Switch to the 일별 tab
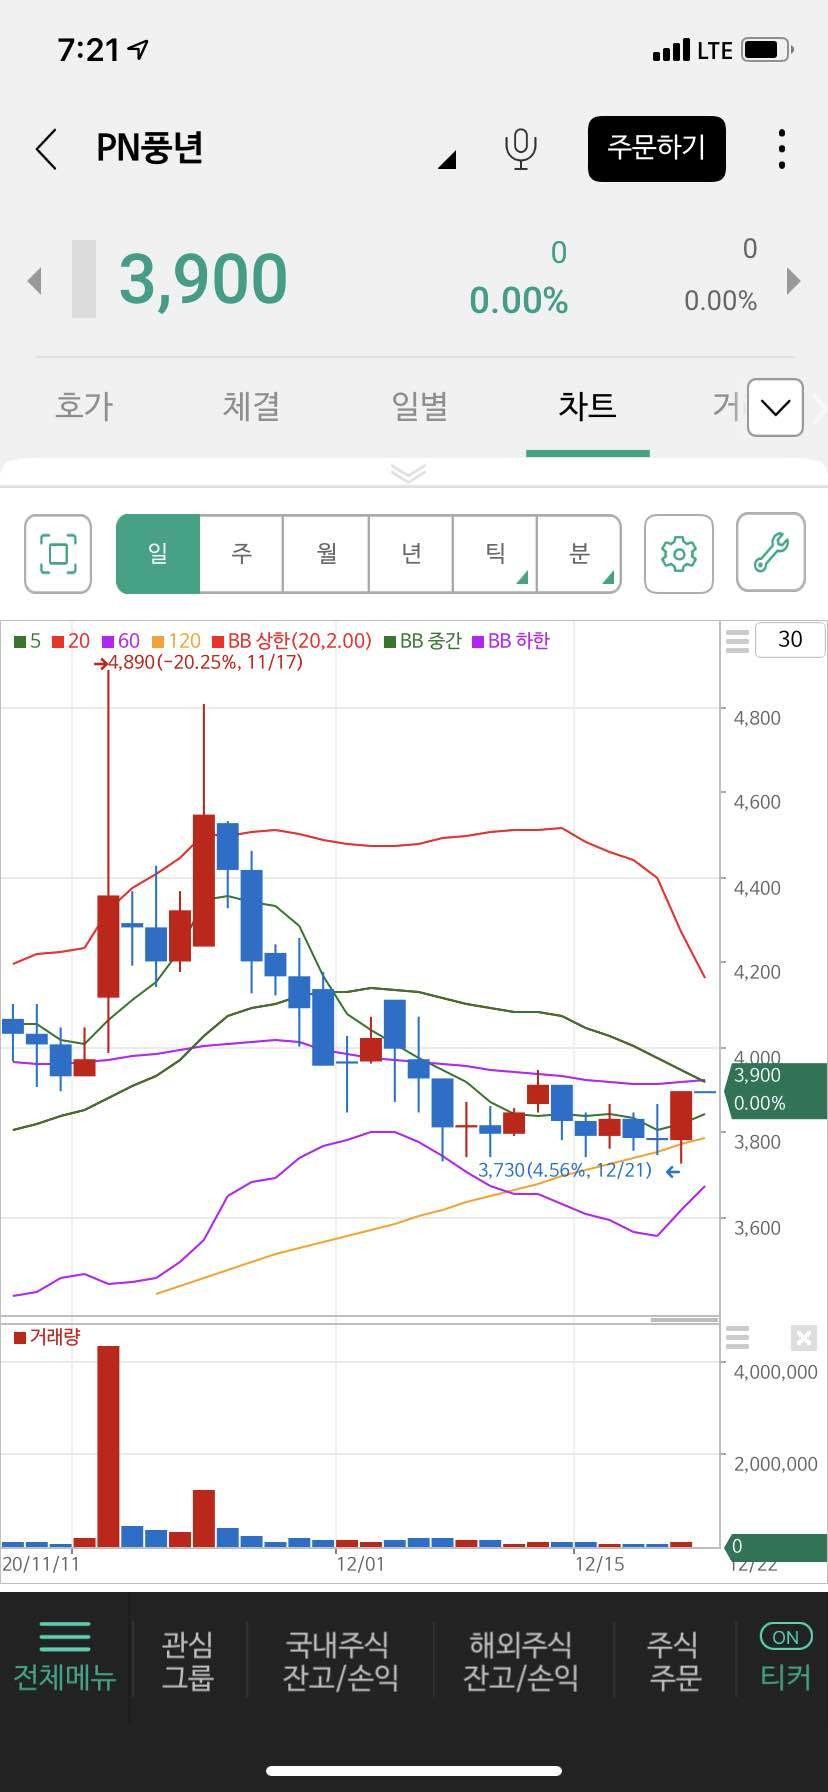Image resolution: width=828 pixels, height=1792 pixels. click(x=419, y=406)
